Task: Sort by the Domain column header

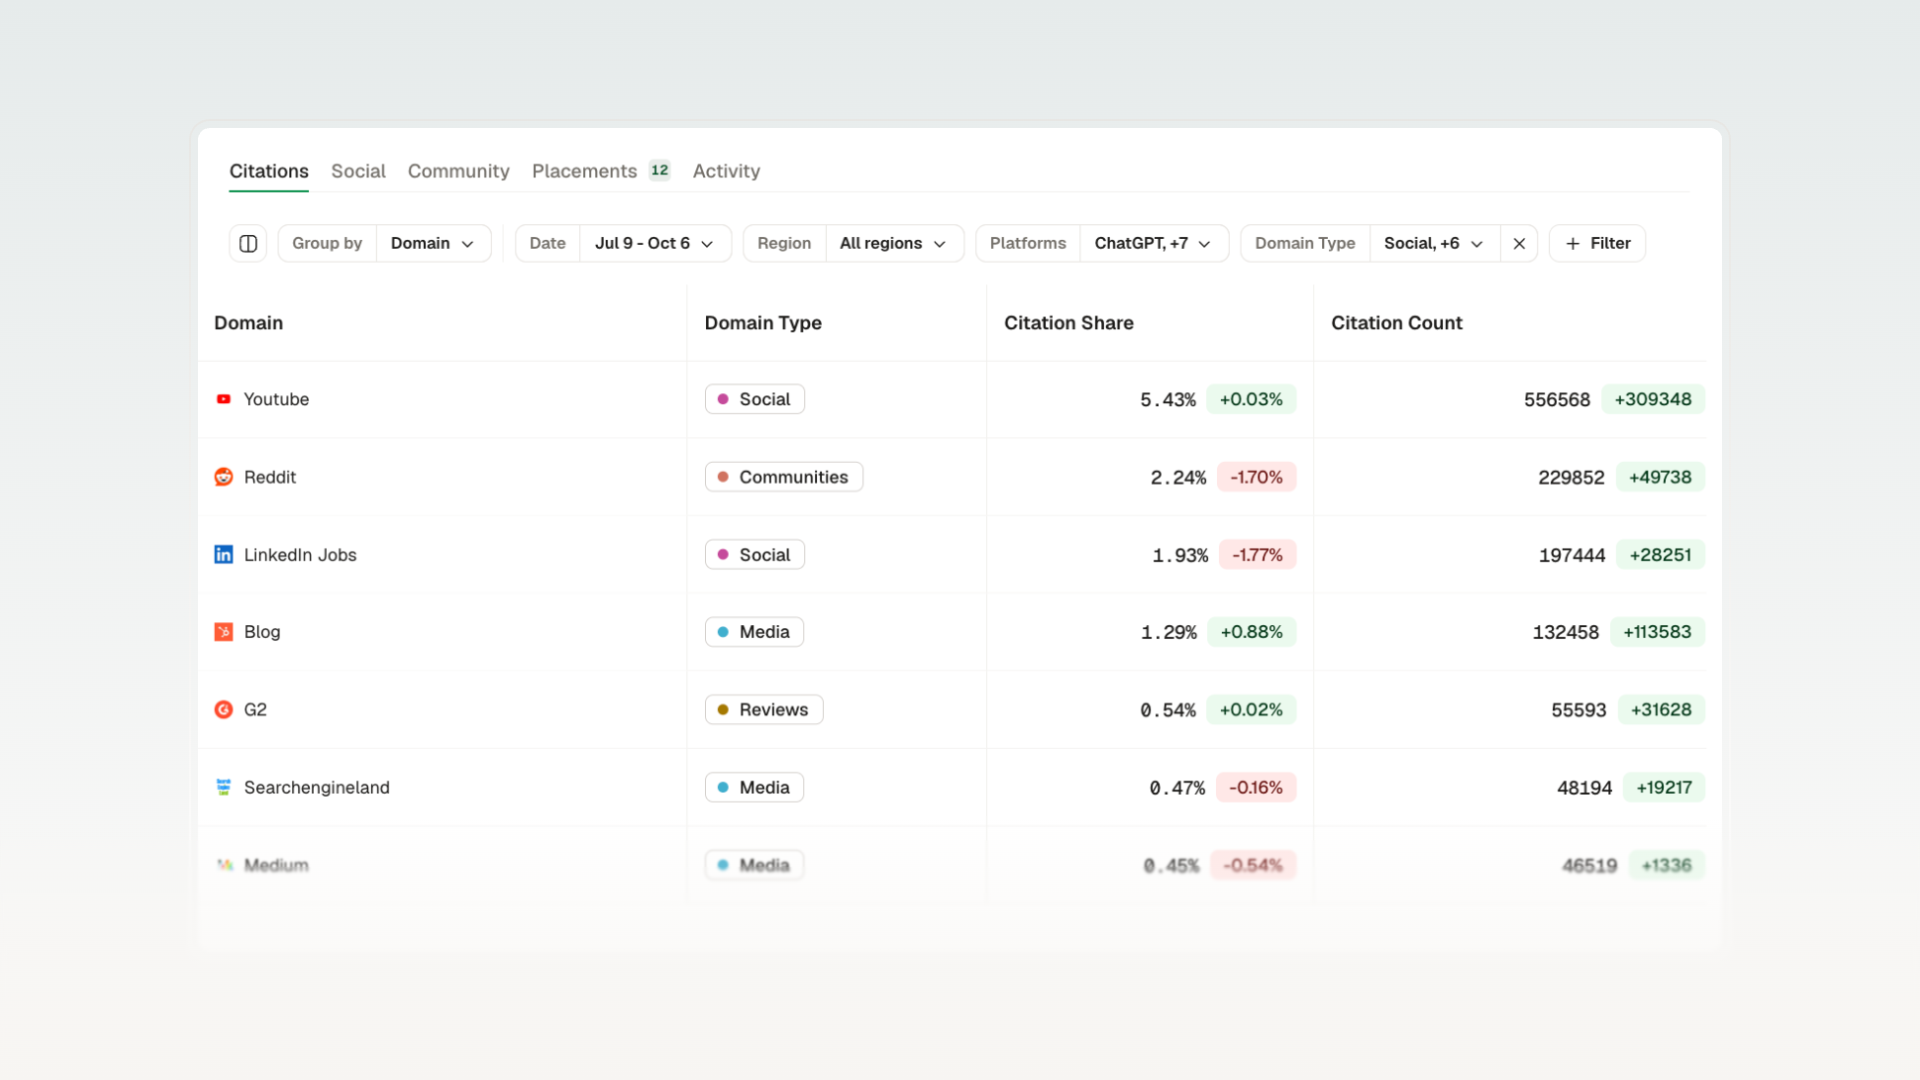Action: [x=248, y=323]
